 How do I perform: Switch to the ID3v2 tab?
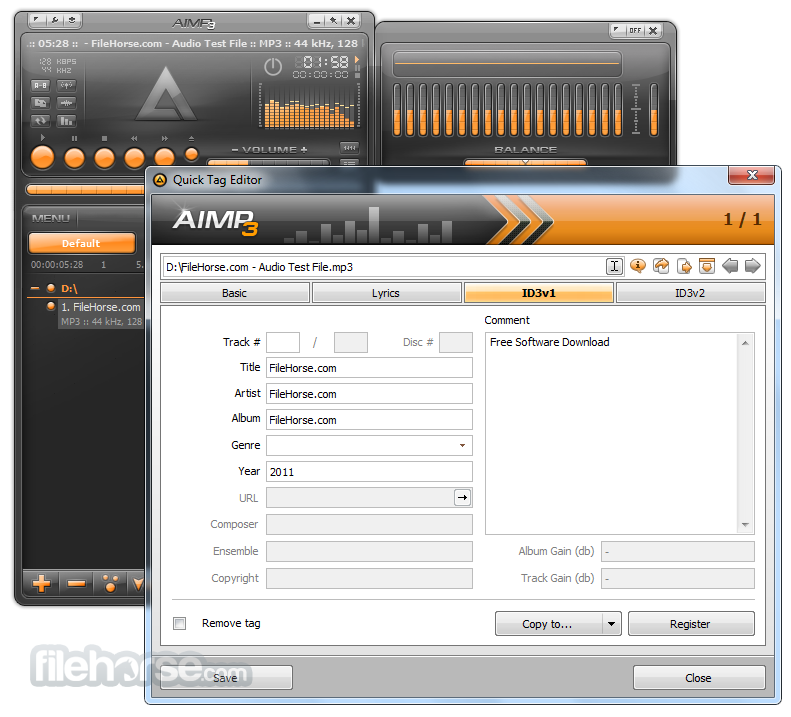tap(691, 293)
